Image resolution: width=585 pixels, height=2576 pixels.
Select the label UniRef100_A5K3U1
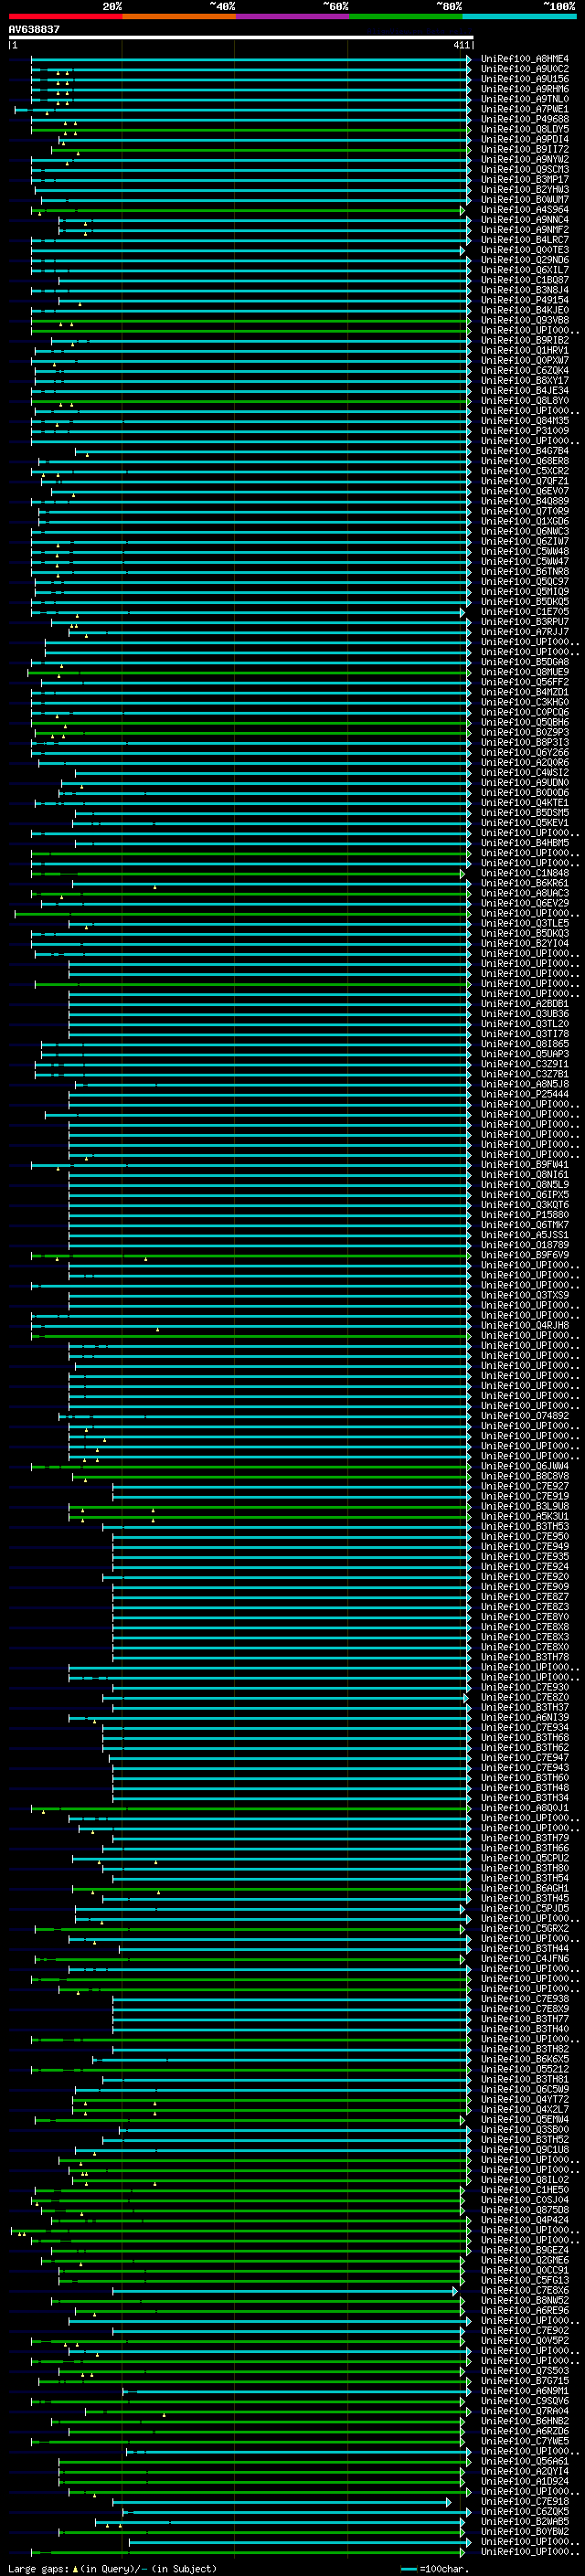coord(524,1516)
